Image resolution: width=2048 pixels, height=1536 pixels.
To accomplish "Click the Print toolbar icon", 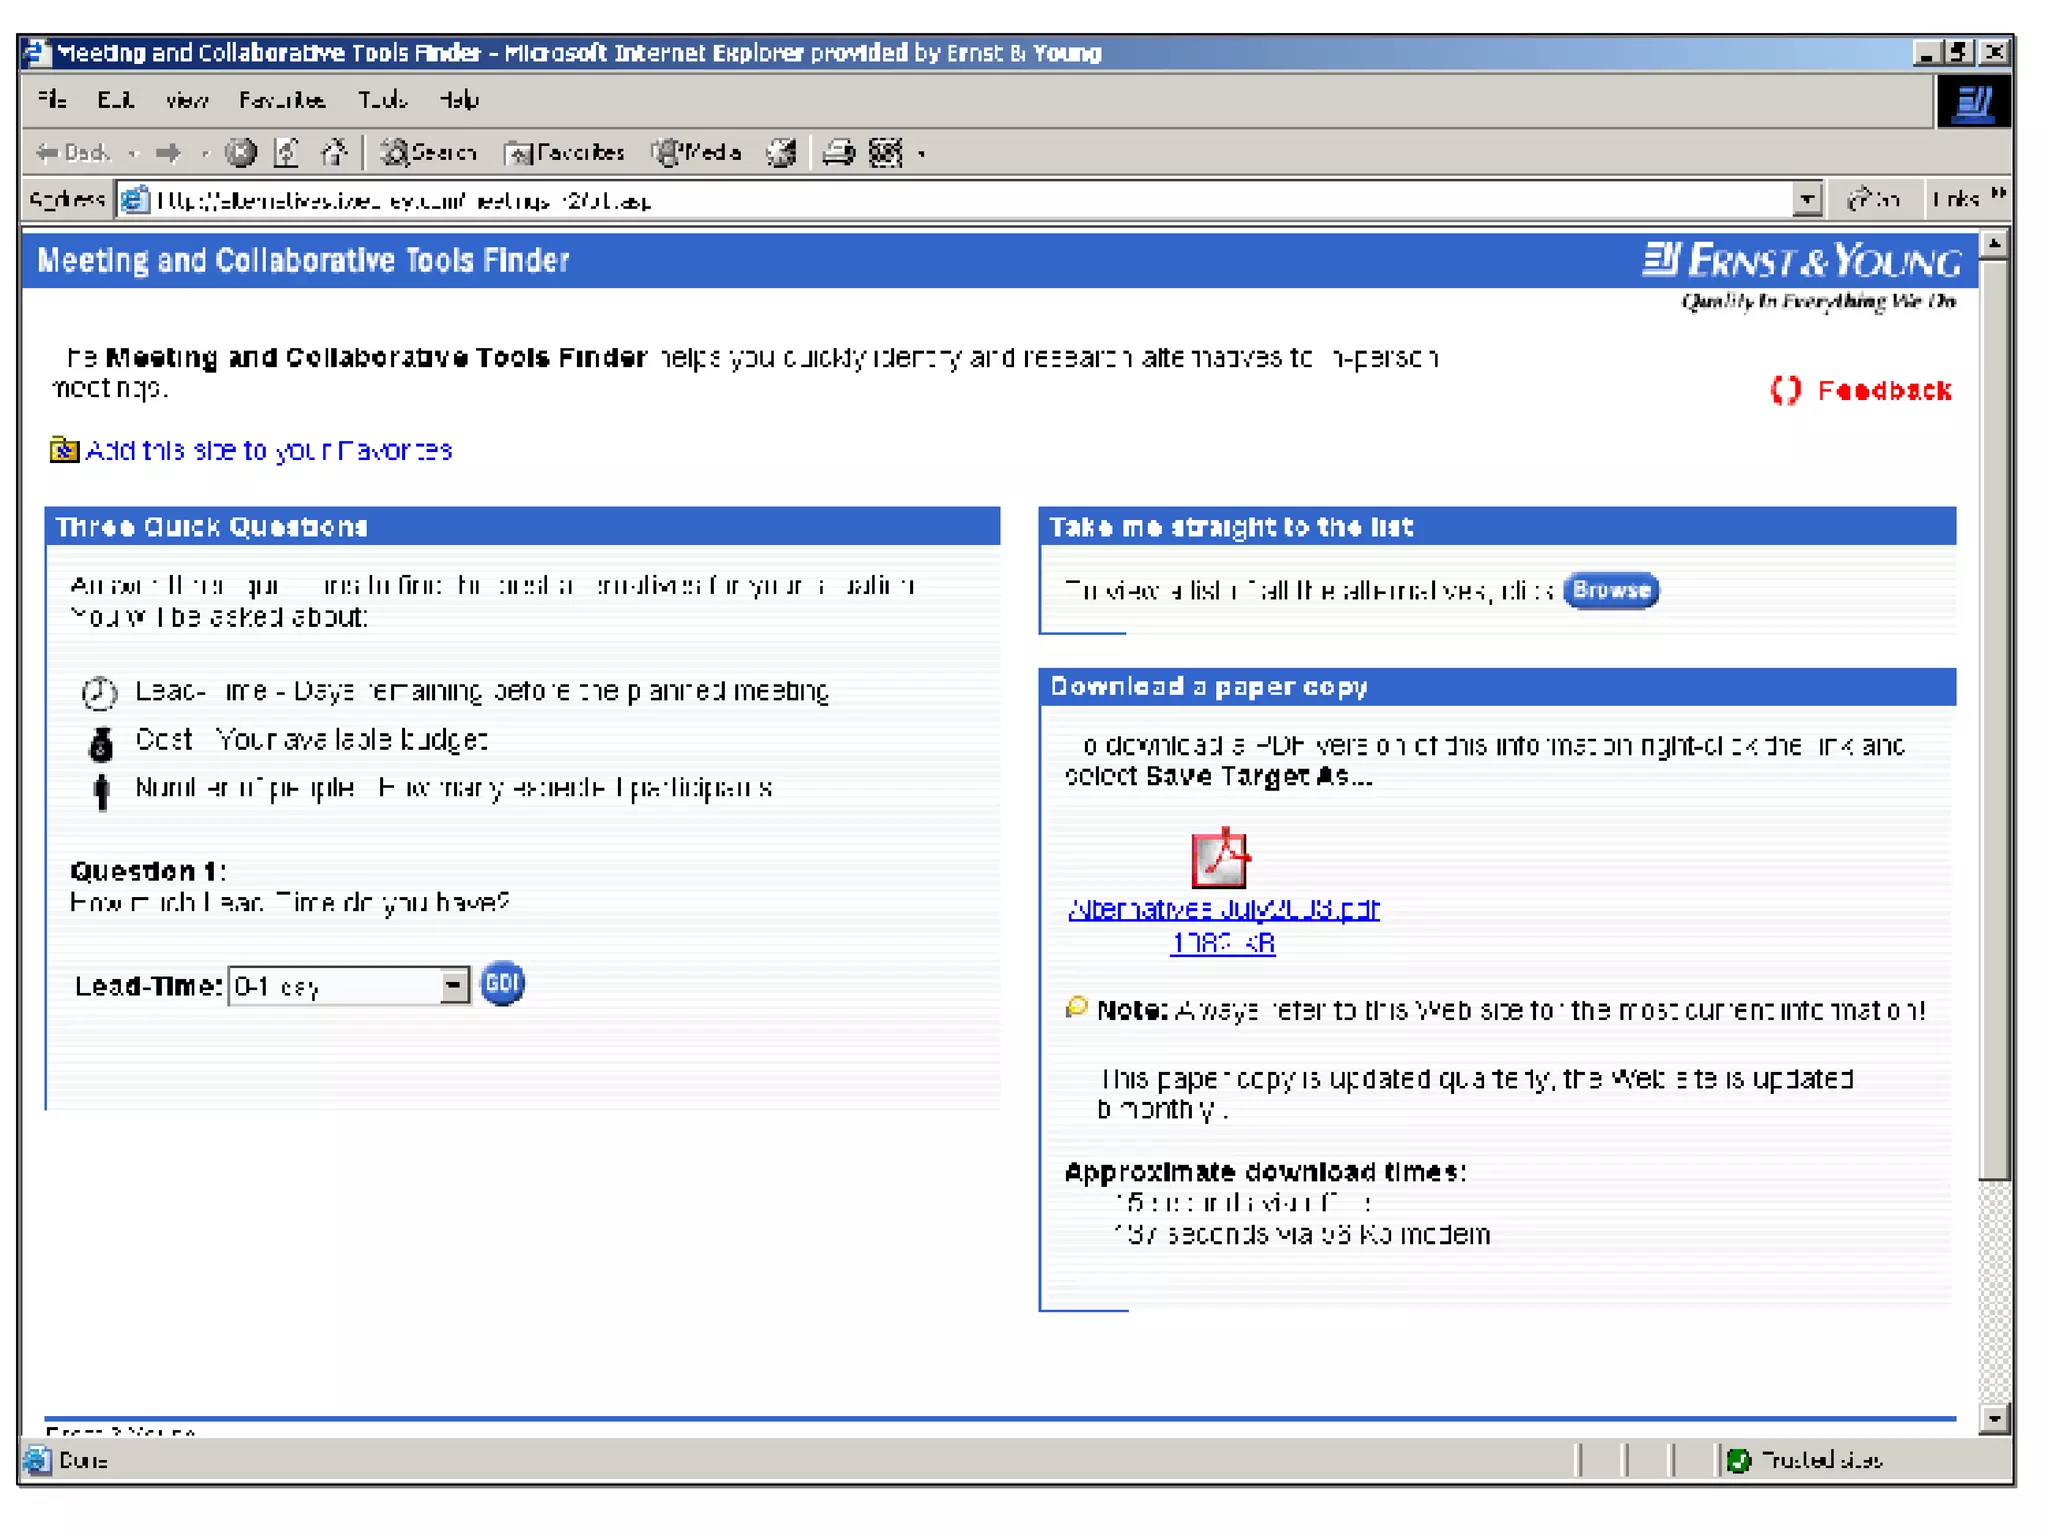I will [838, 153].
